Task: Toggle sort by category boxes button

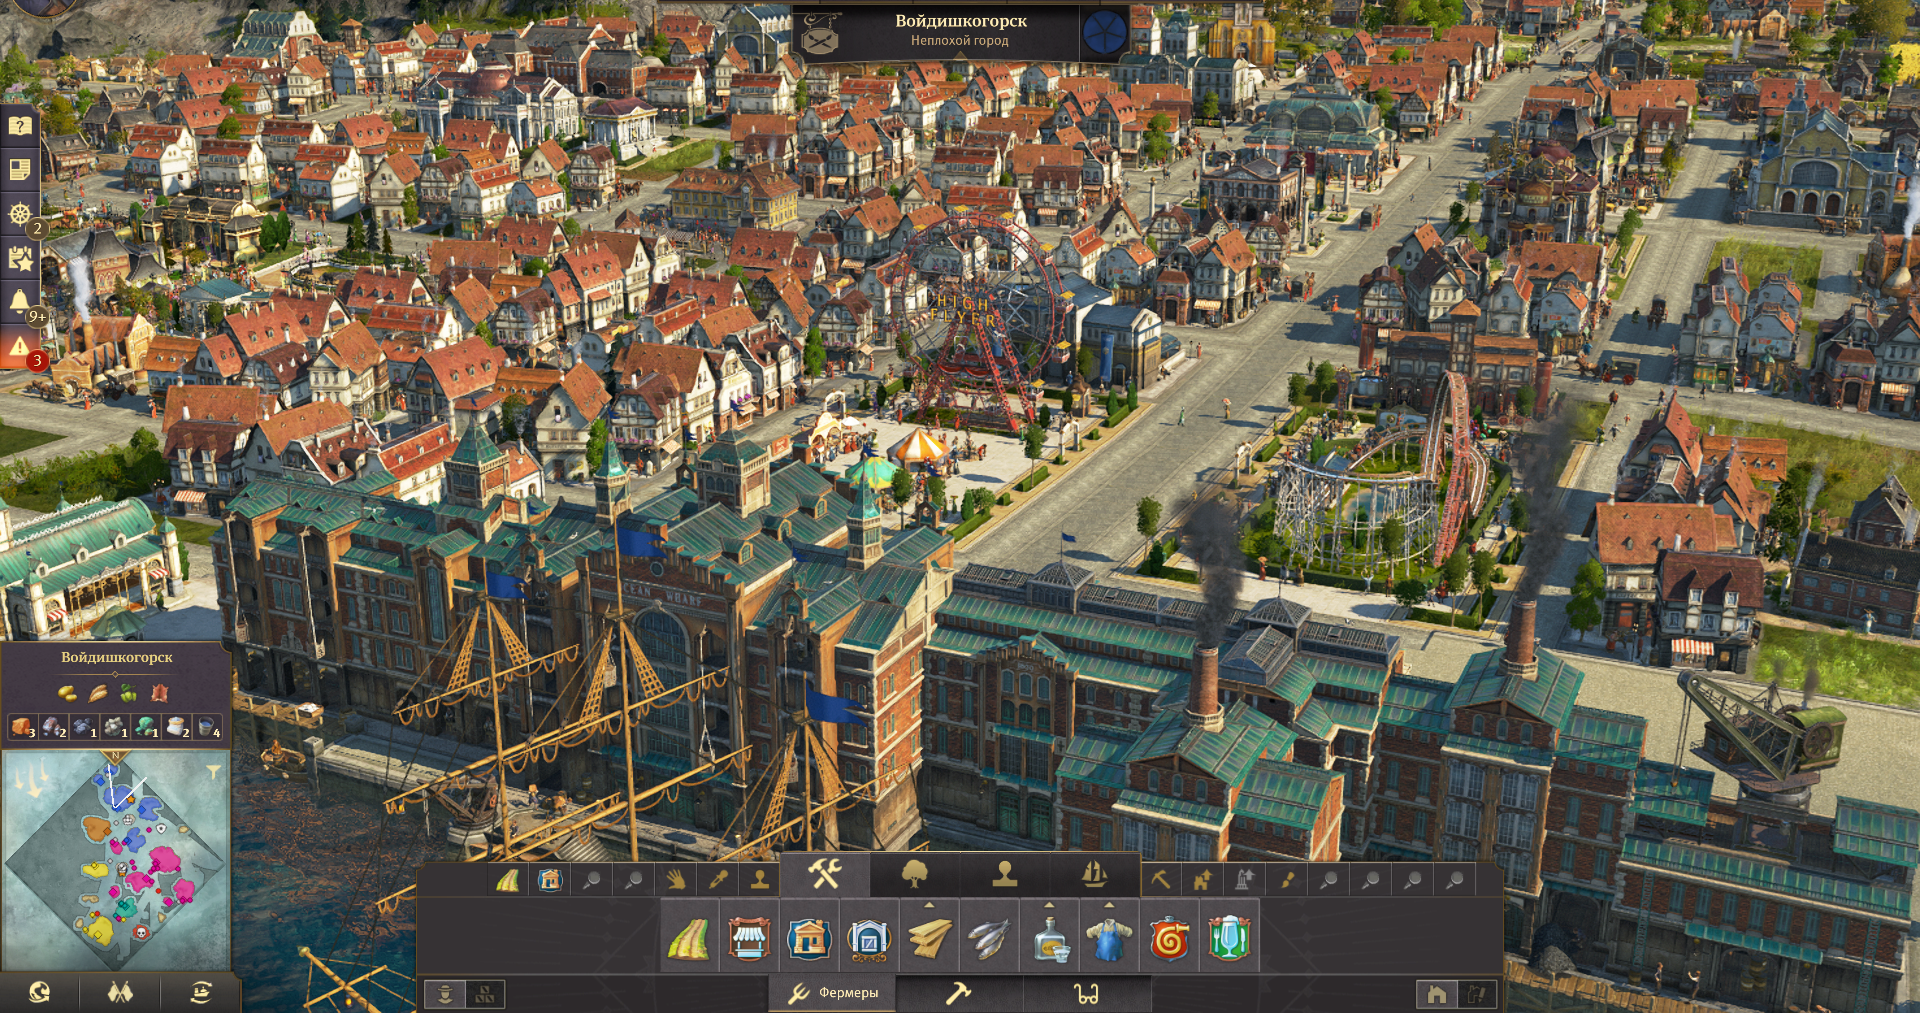Action: [485, 994]
